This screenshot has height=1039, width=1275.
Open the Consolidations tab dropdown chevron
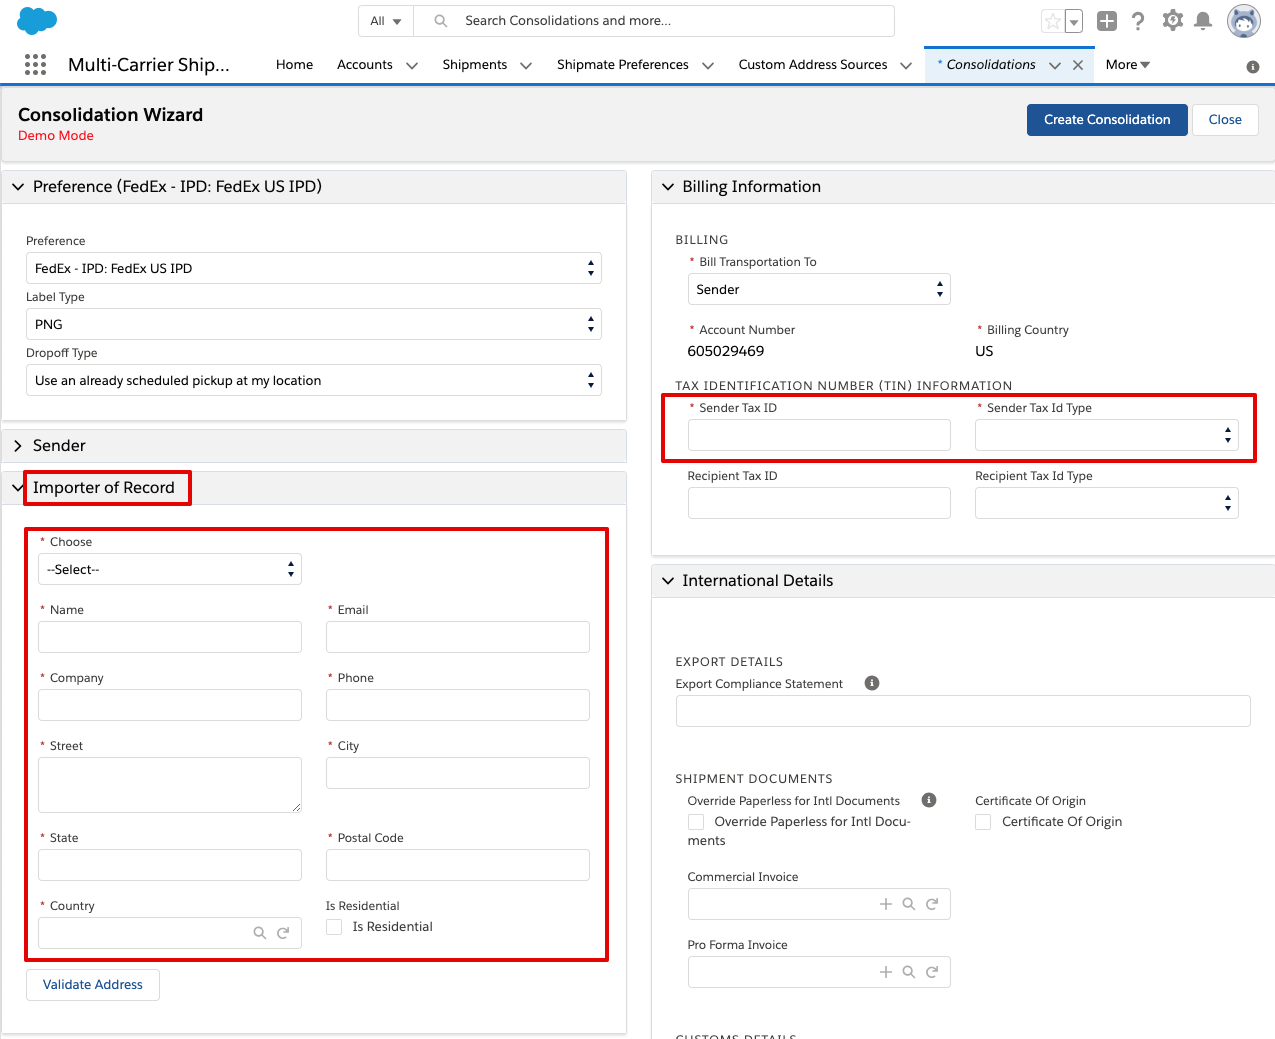click(x=1055, y=66)
